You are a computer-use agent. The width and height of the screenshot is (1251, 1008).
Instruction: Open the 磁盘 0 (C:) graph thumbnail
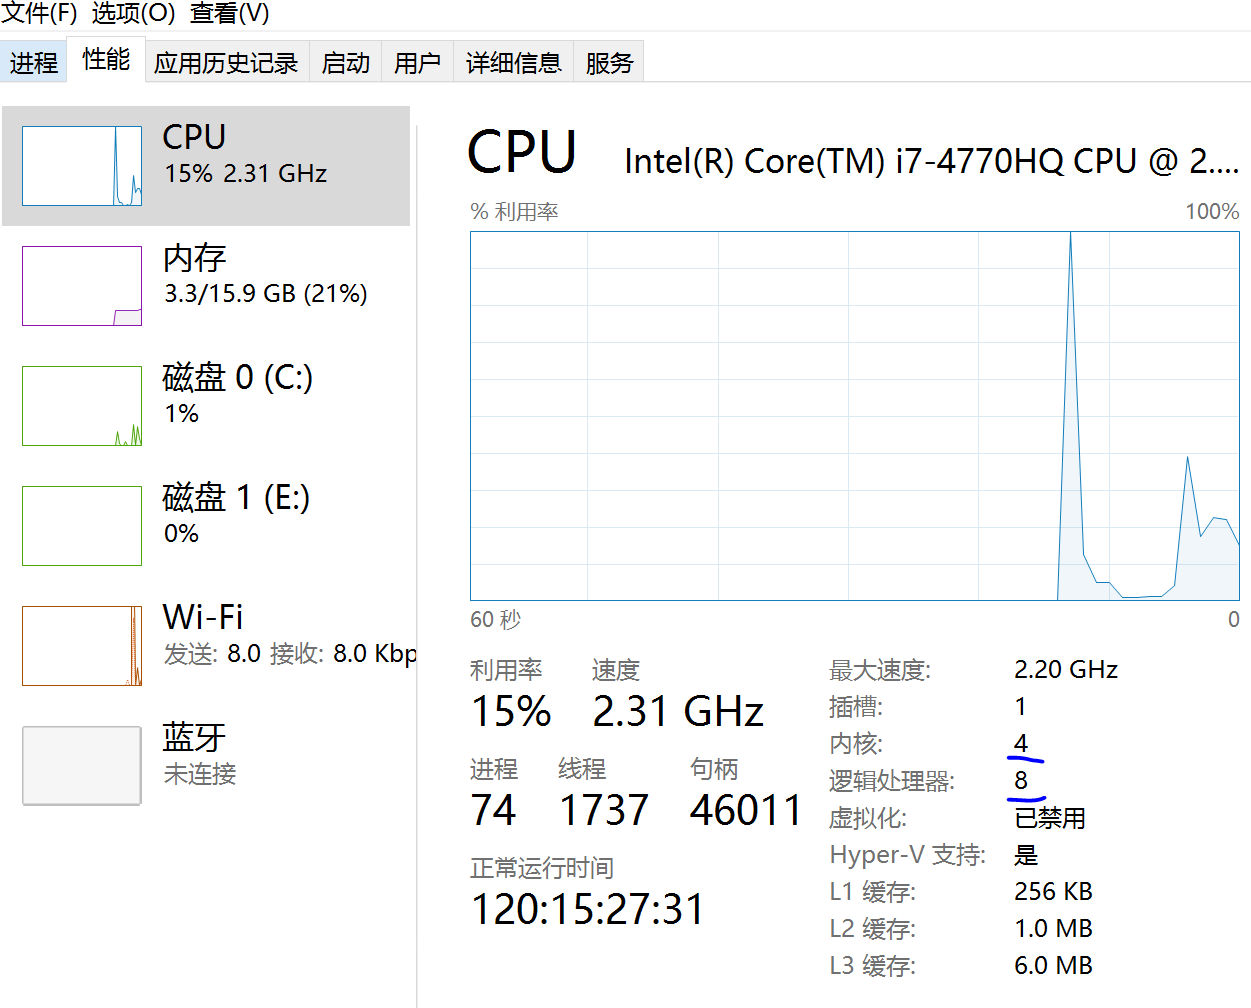(82, 406)
